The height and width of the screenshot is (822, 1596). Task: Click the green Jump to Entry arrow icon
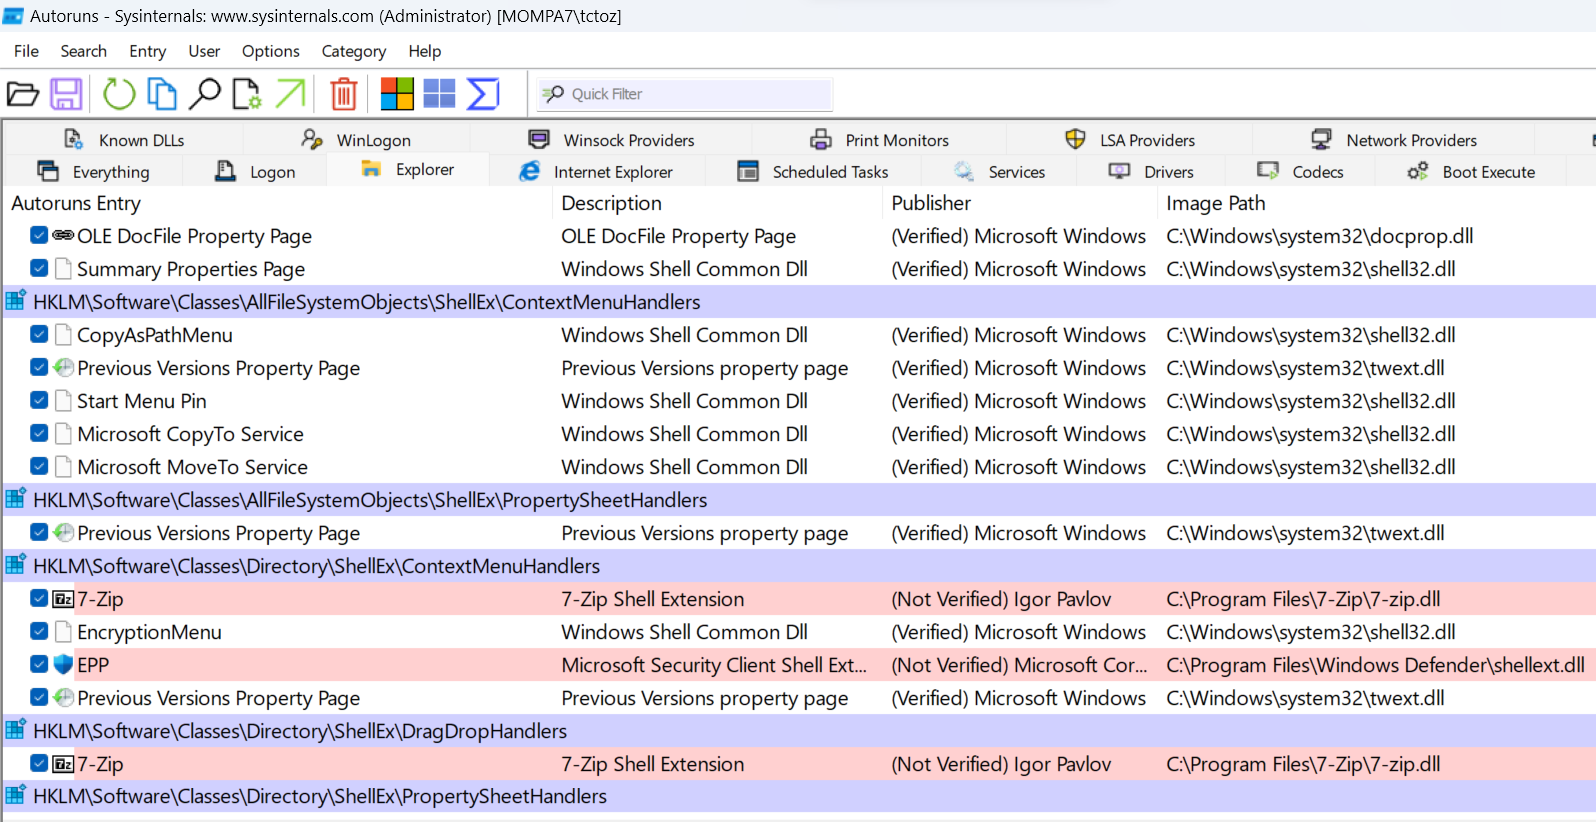click(x=291, y=94)
